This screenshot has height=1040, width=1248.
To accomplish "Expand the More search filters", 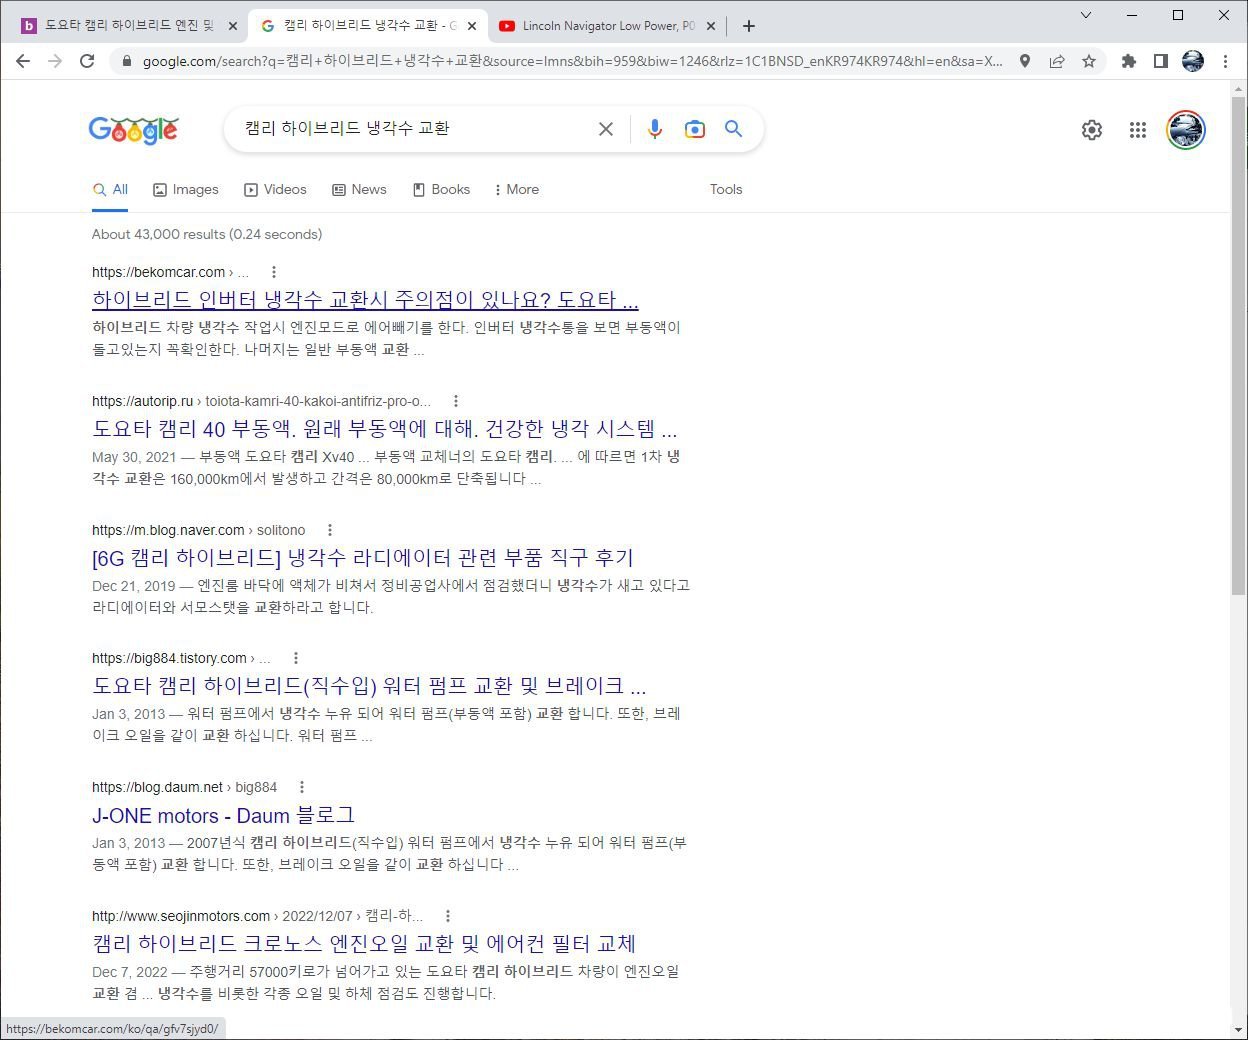I will [517, 189].
